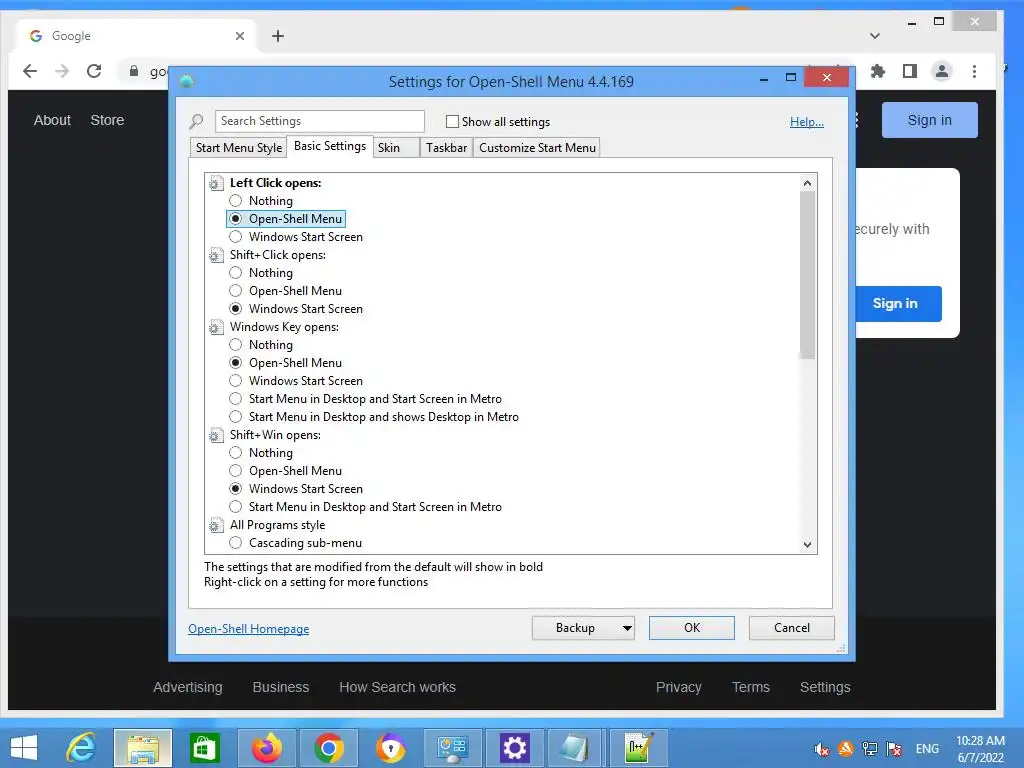Click the Cancel button

pos(792,628)
